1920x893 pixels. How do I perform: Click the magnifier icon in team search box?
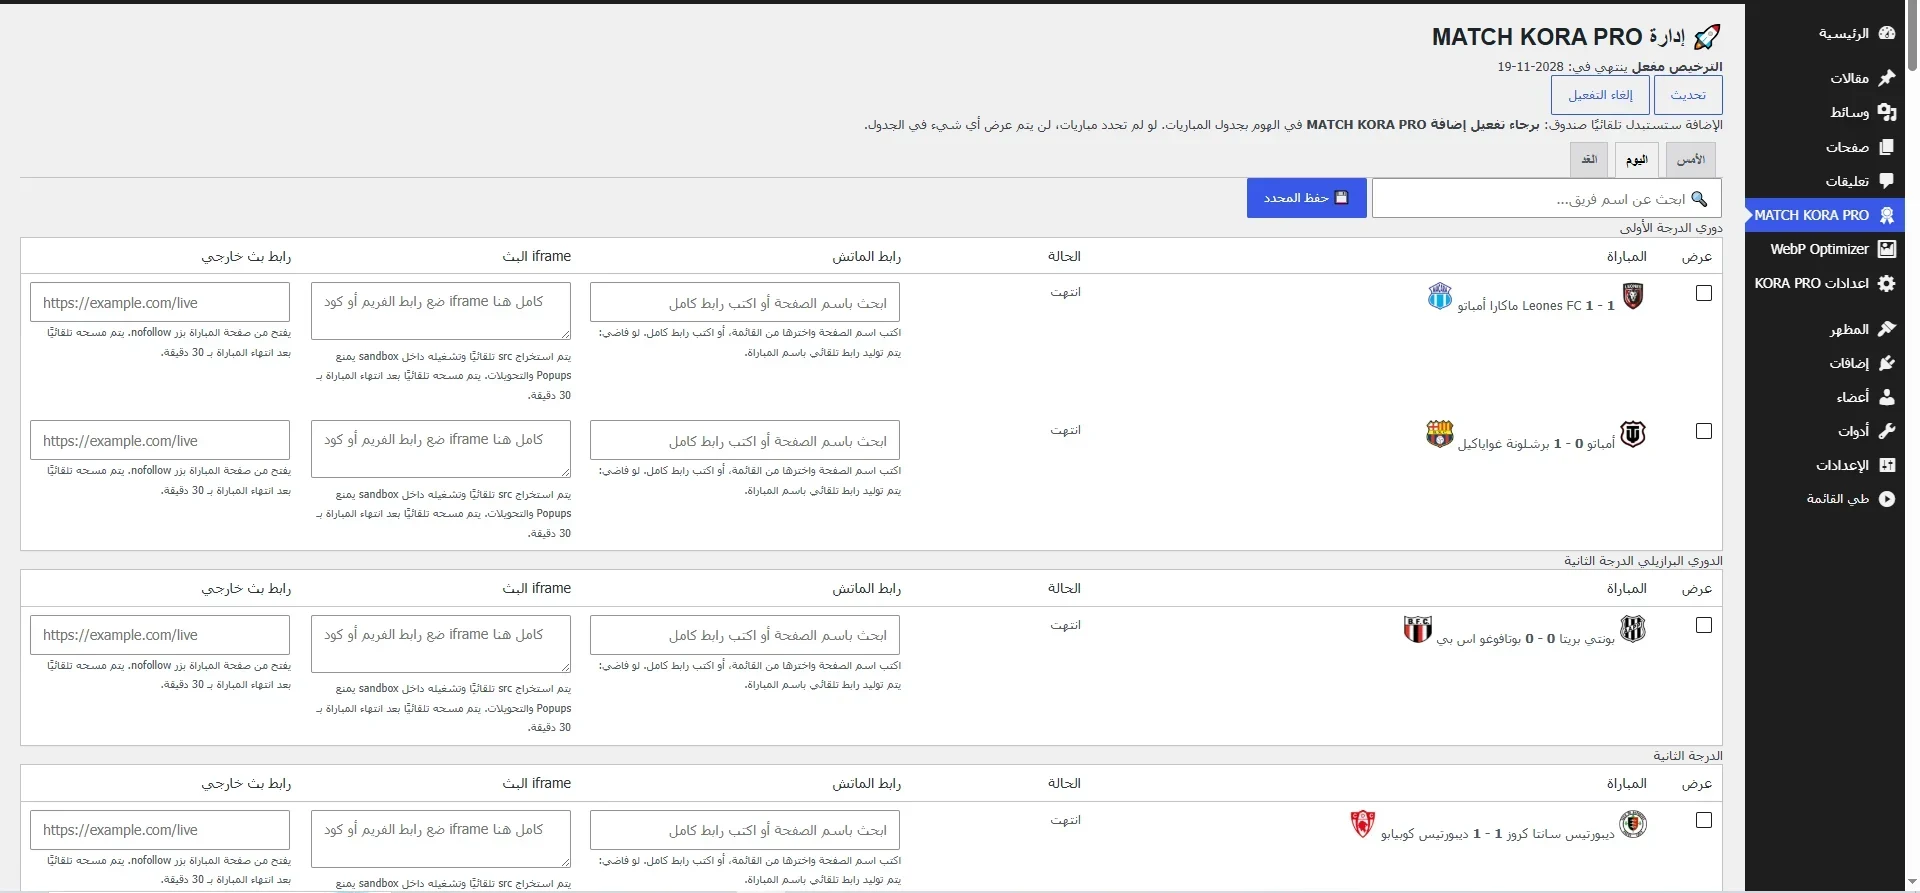pyautogui.click(x=1699, y=198)
